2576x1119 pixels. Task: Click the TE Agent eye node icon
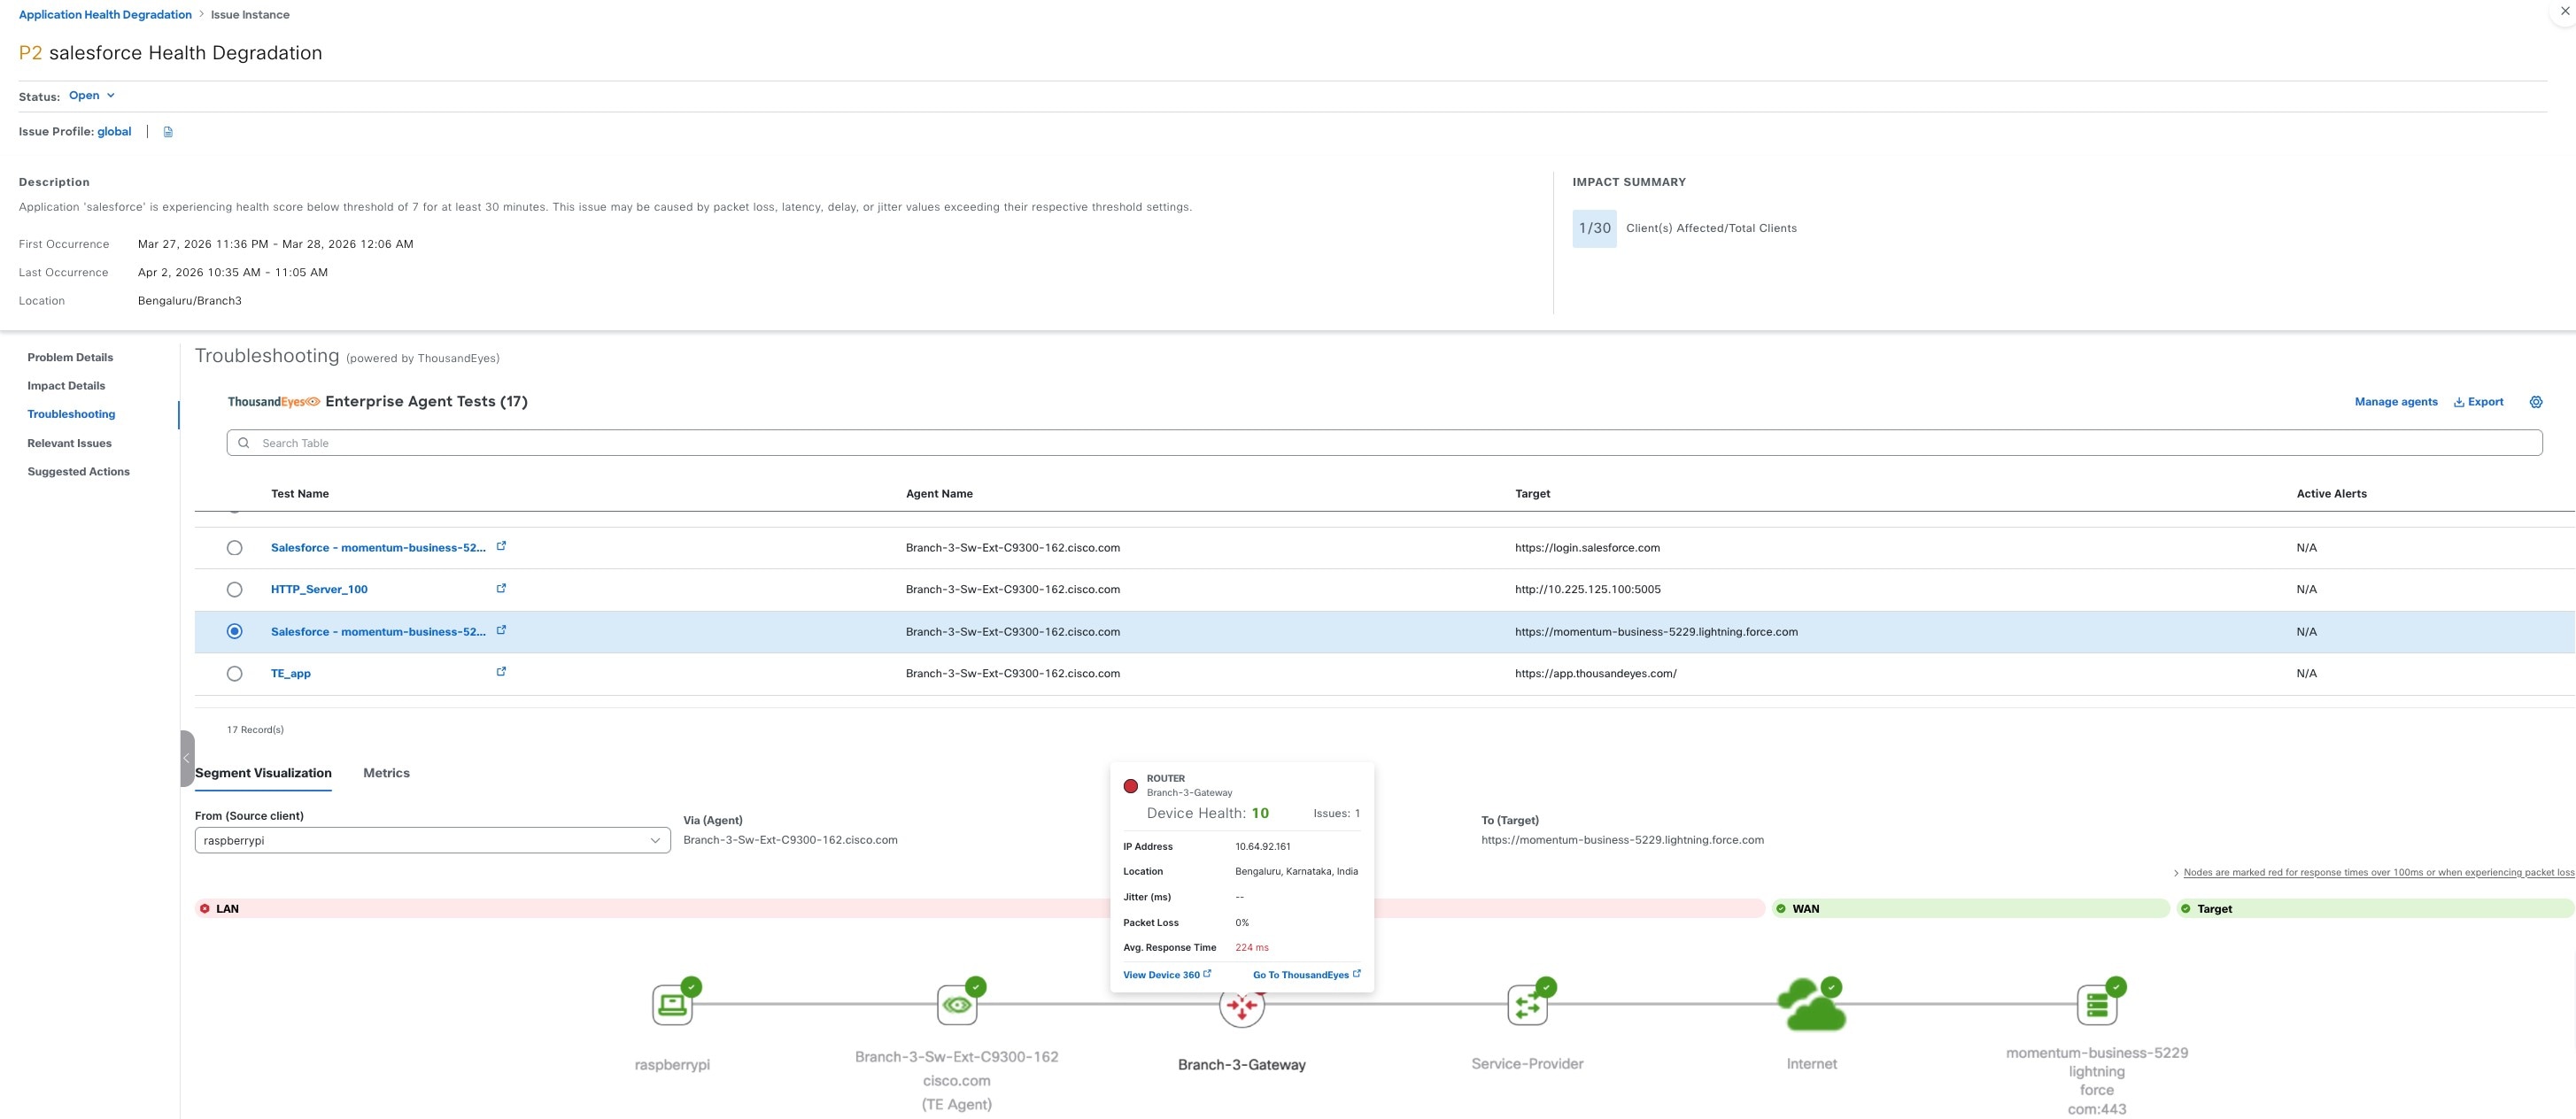957,1004
